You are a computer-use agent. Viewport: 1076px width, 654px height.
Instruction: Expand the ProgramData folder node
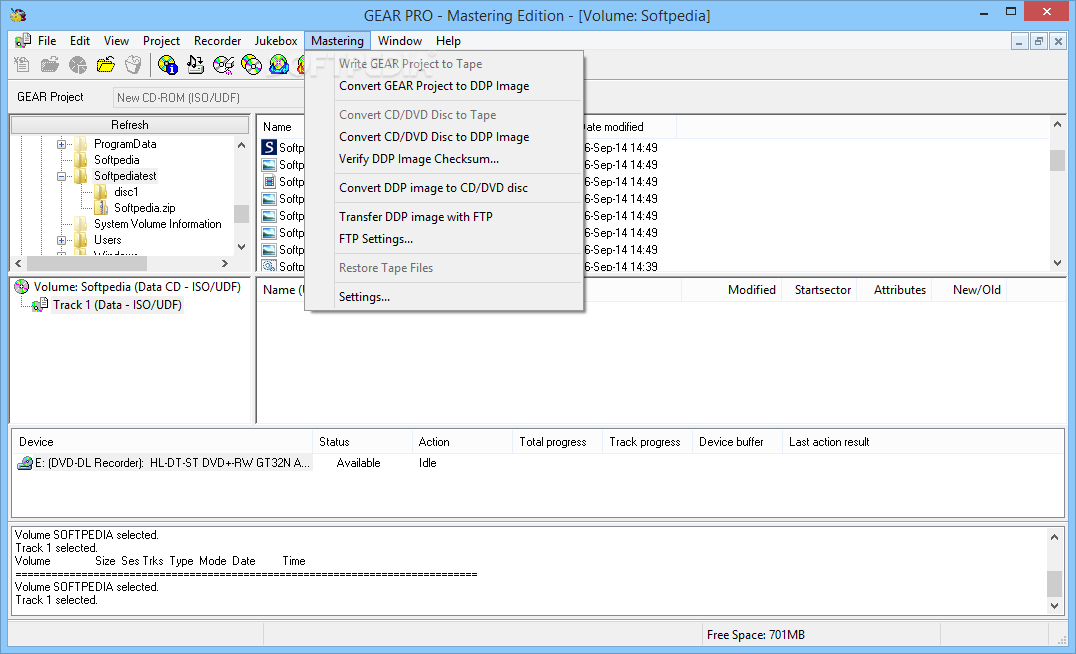[61, 144]
